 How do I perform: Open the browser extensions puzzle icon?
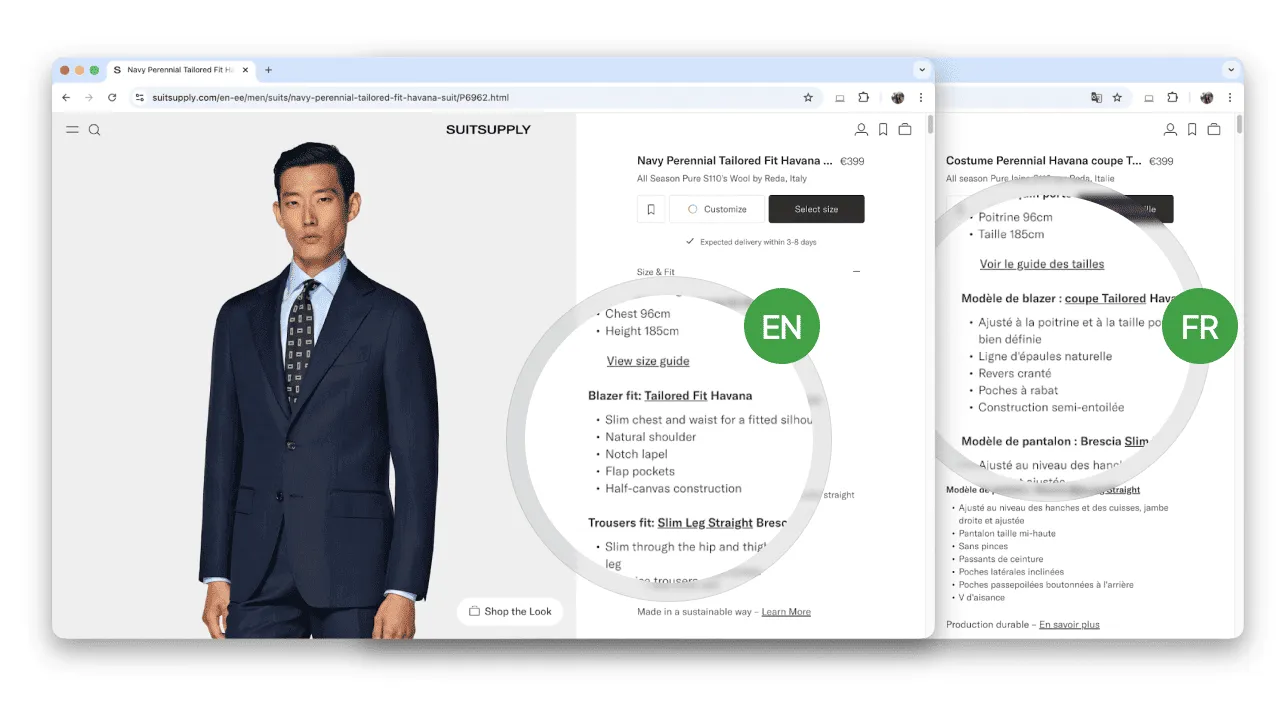[x=863, y=97]
